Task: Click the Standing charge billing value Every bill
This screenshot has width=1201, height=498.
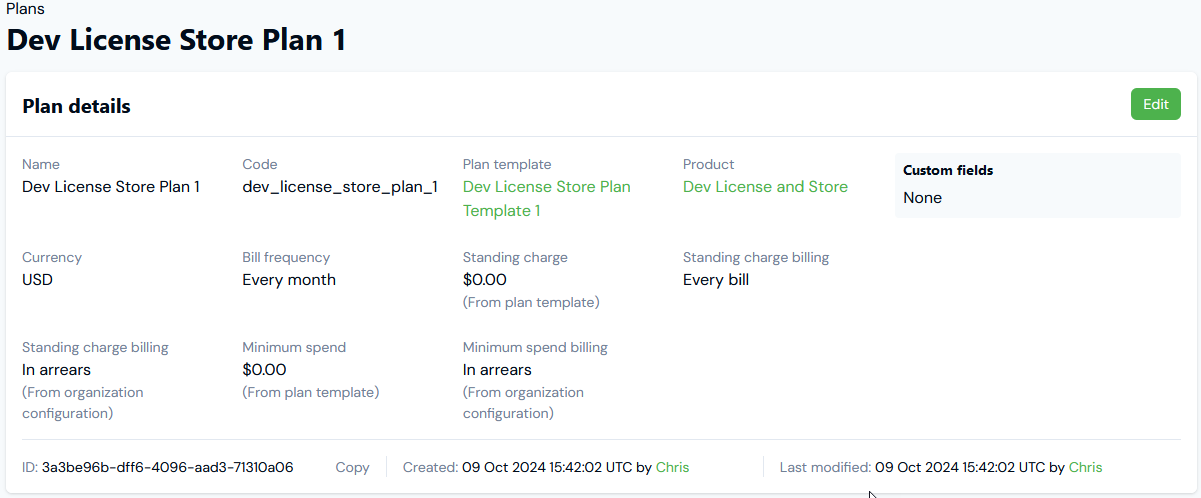Action: click(716, 280)
